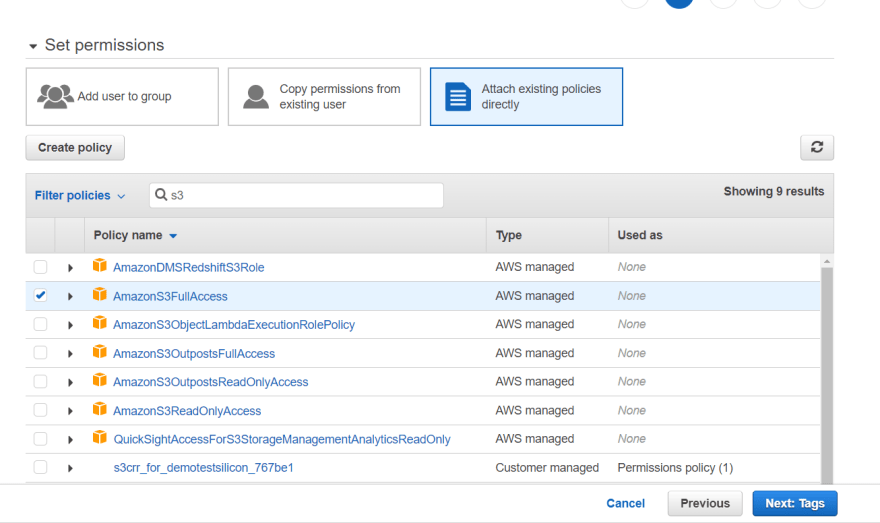Expand the QuickSightAccessForS3StorageManagementAnalyticsReadOnly details arrow

click(70, 439)
